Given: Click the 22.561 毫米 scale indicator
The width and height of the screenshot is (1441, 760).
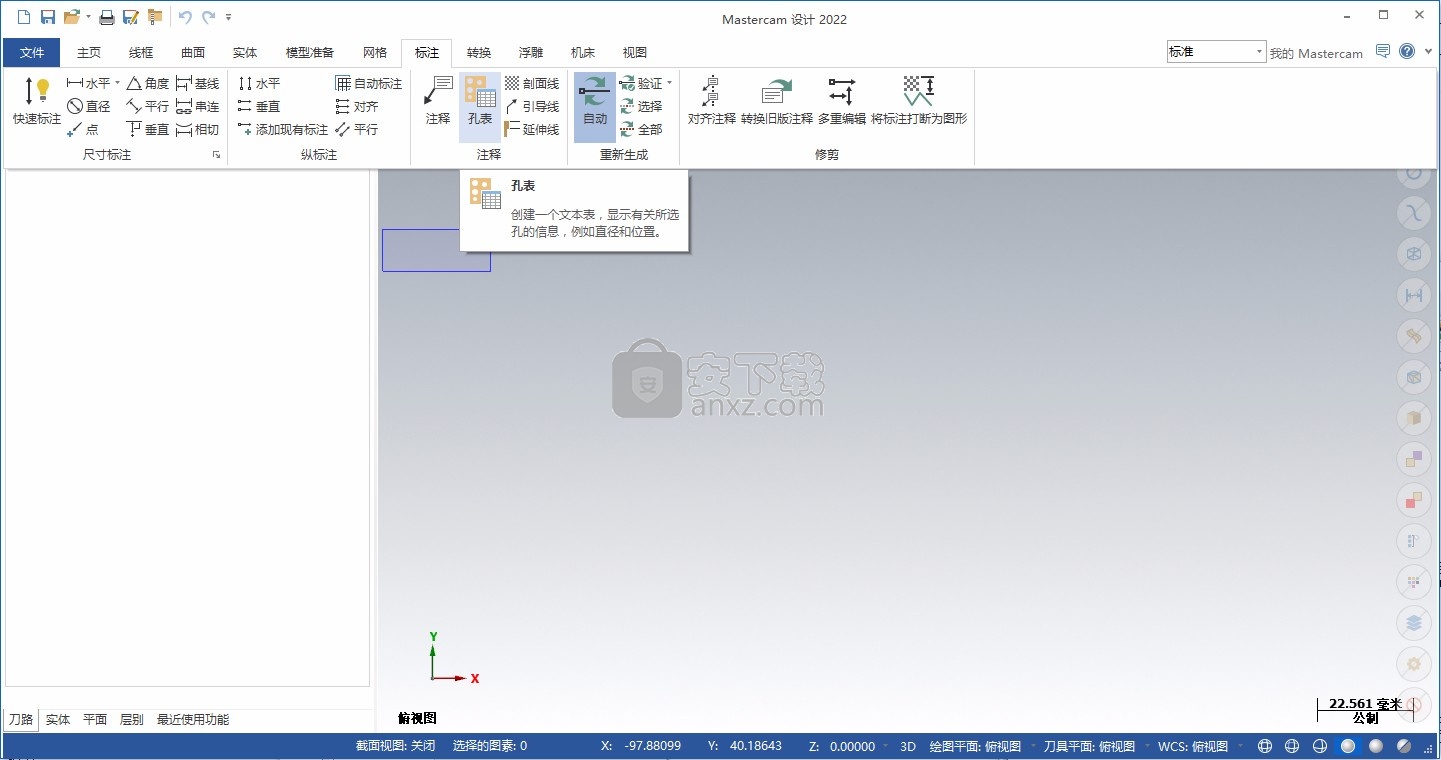Looking at the screenshot, I should pyautogui.click(x=1366, y=704).
